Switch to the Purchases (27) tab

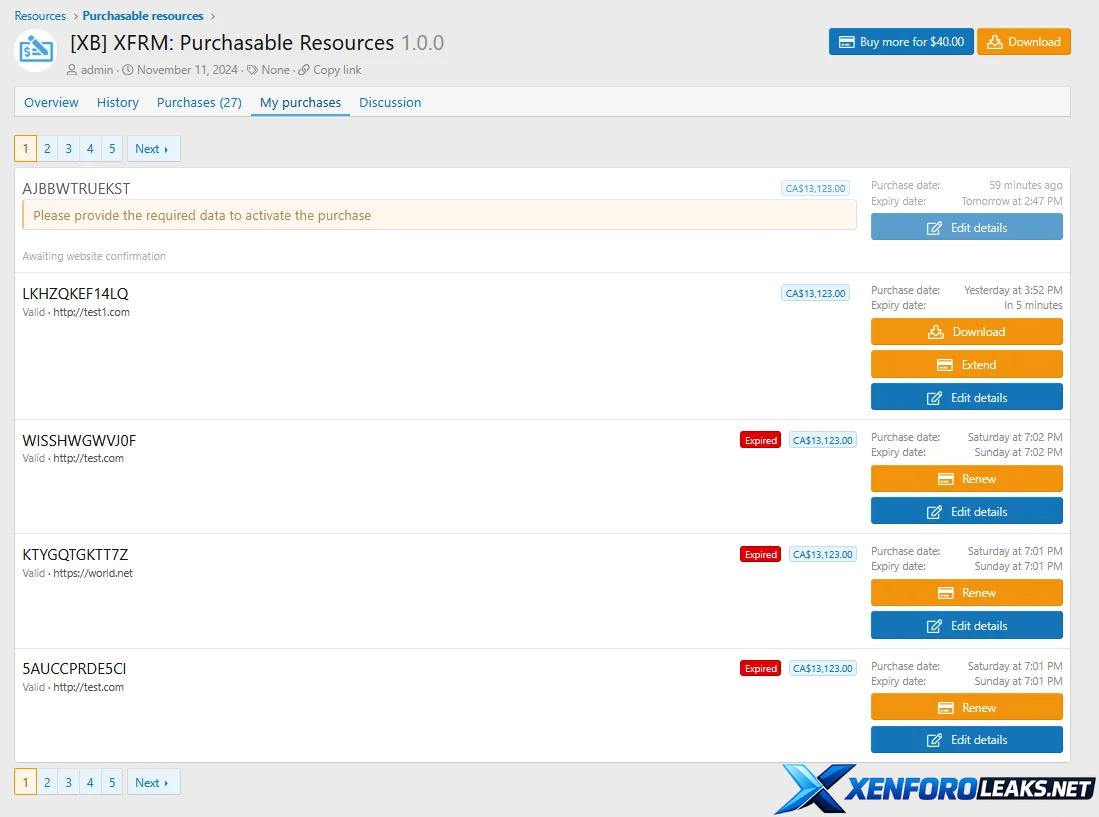199,102
